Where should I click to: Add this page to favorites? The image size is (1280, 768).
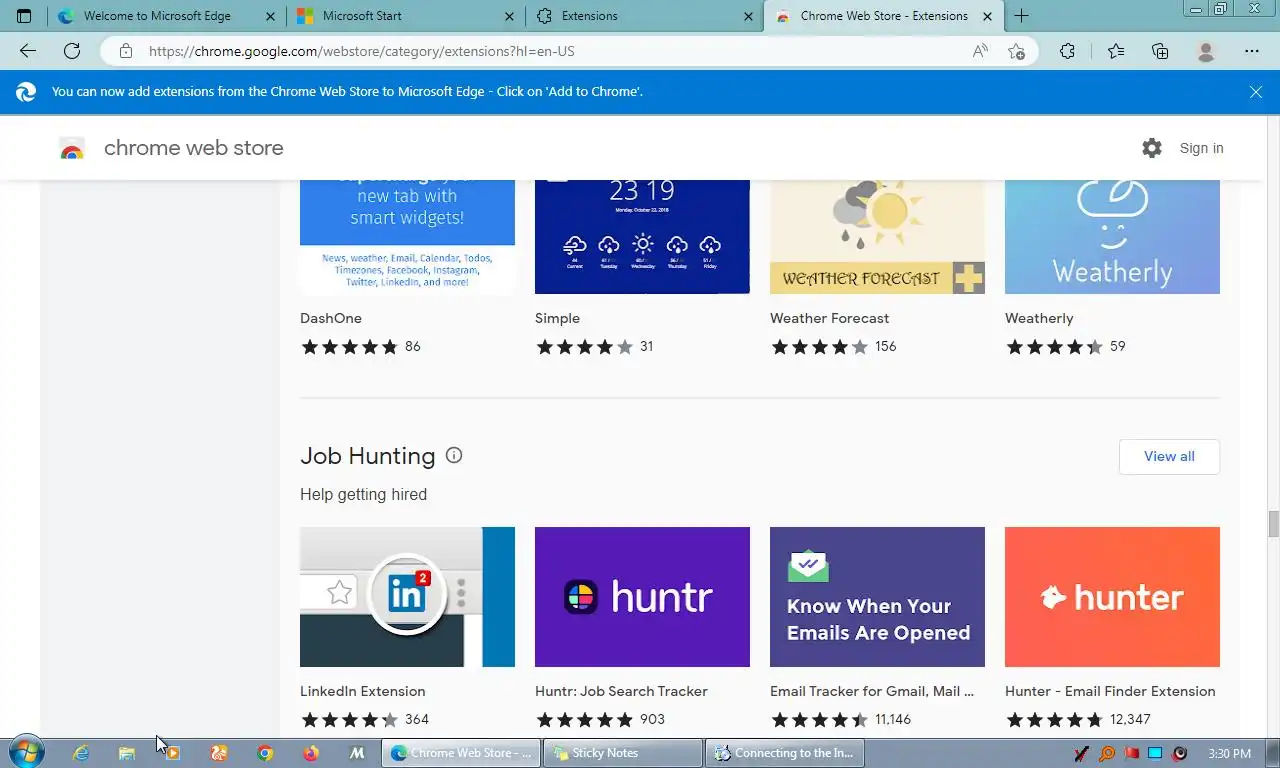click(x=1016, y=51)
